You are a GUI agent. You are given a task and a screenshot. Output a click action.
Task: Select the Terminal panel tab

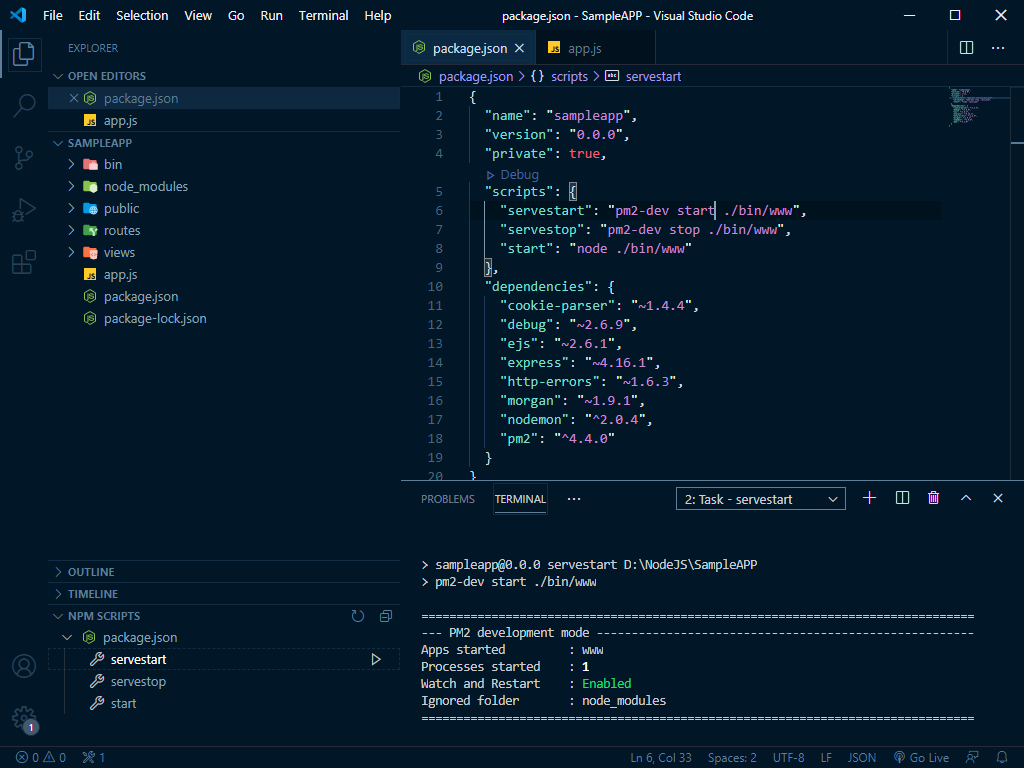point(520,499)
